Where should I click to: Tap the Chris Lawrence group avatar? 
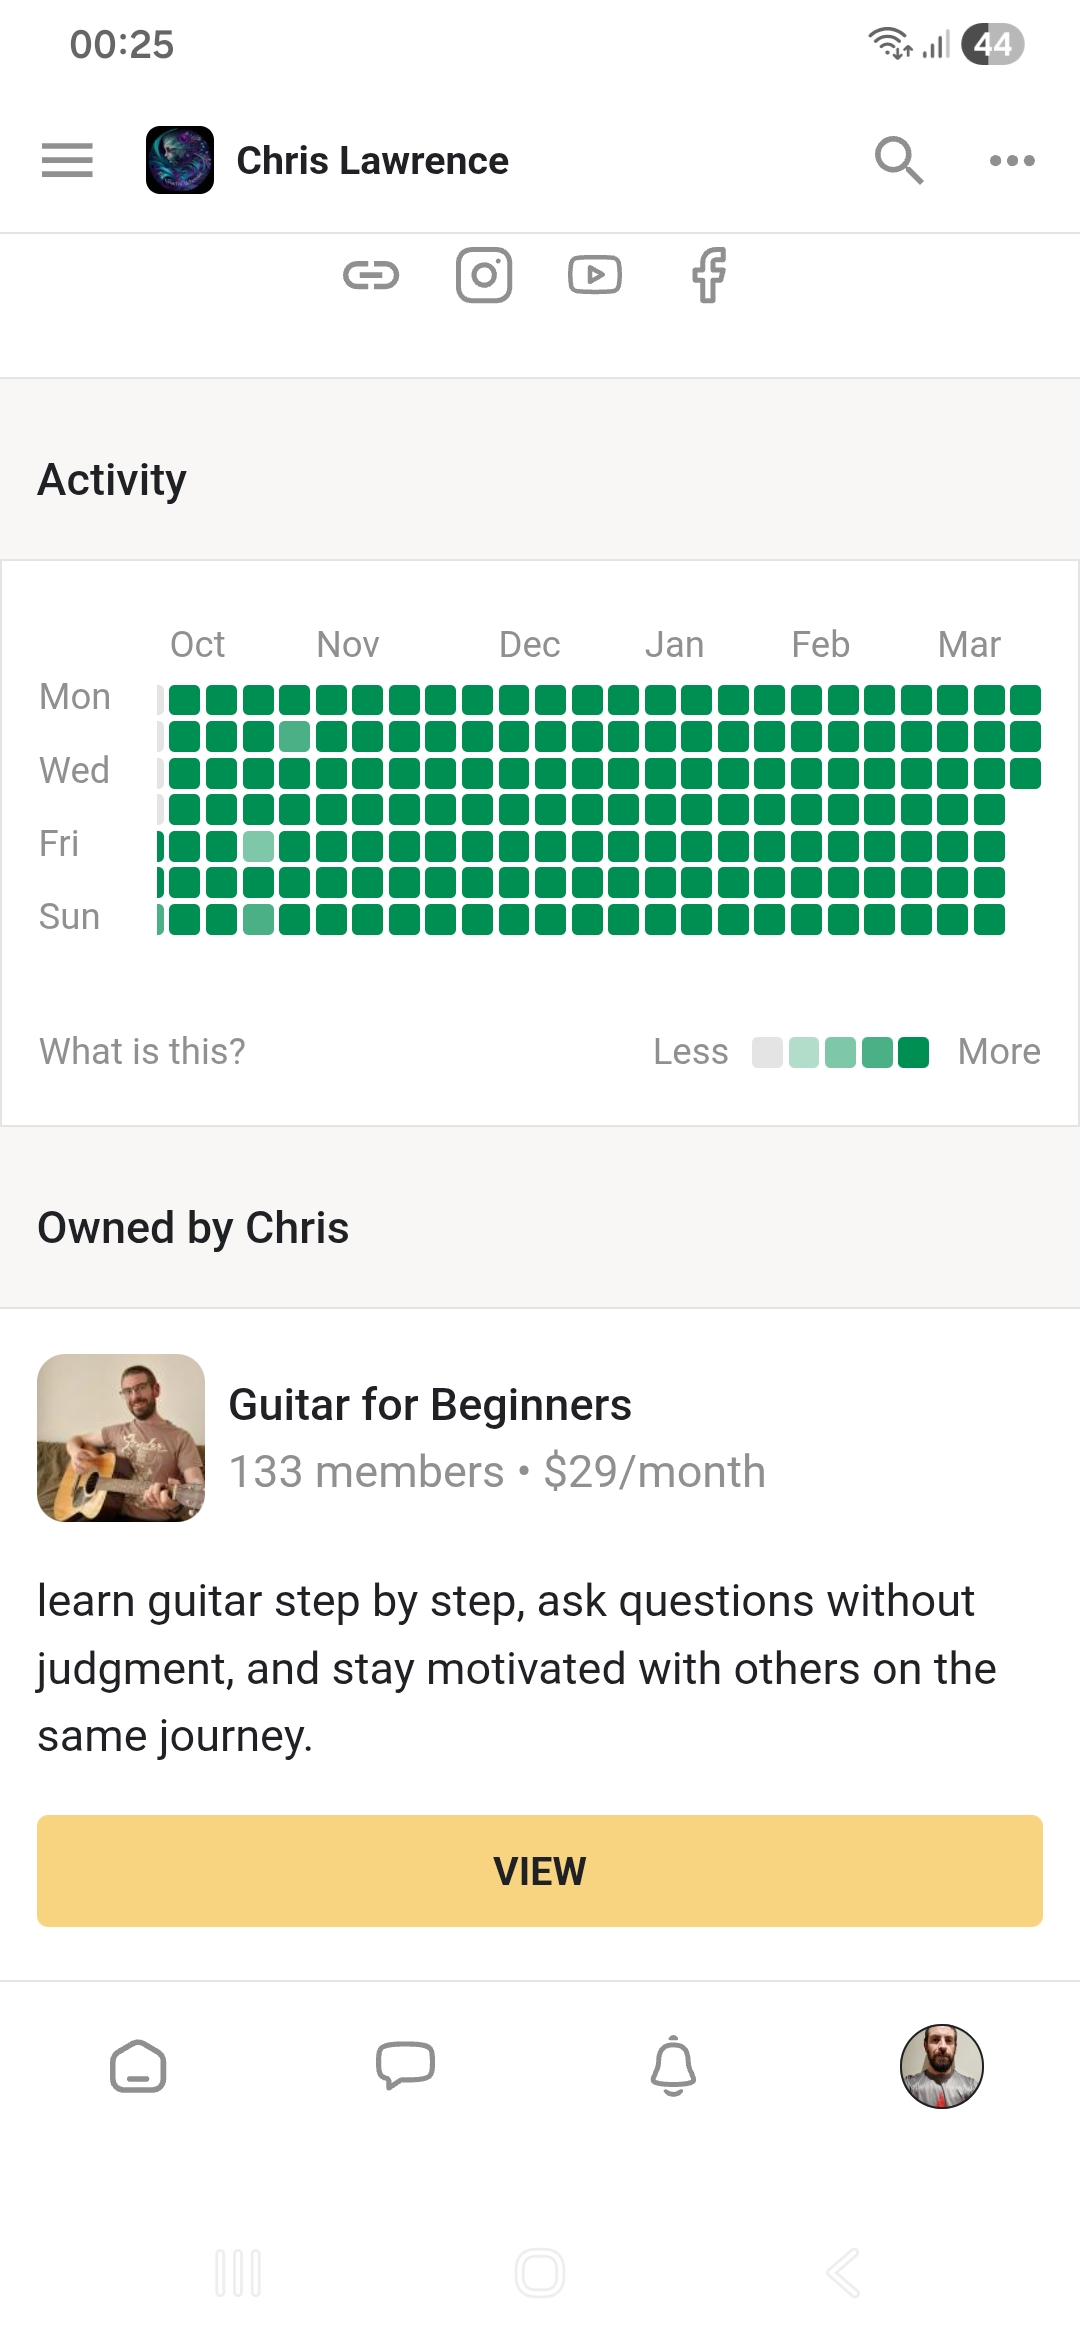(180, 160)
